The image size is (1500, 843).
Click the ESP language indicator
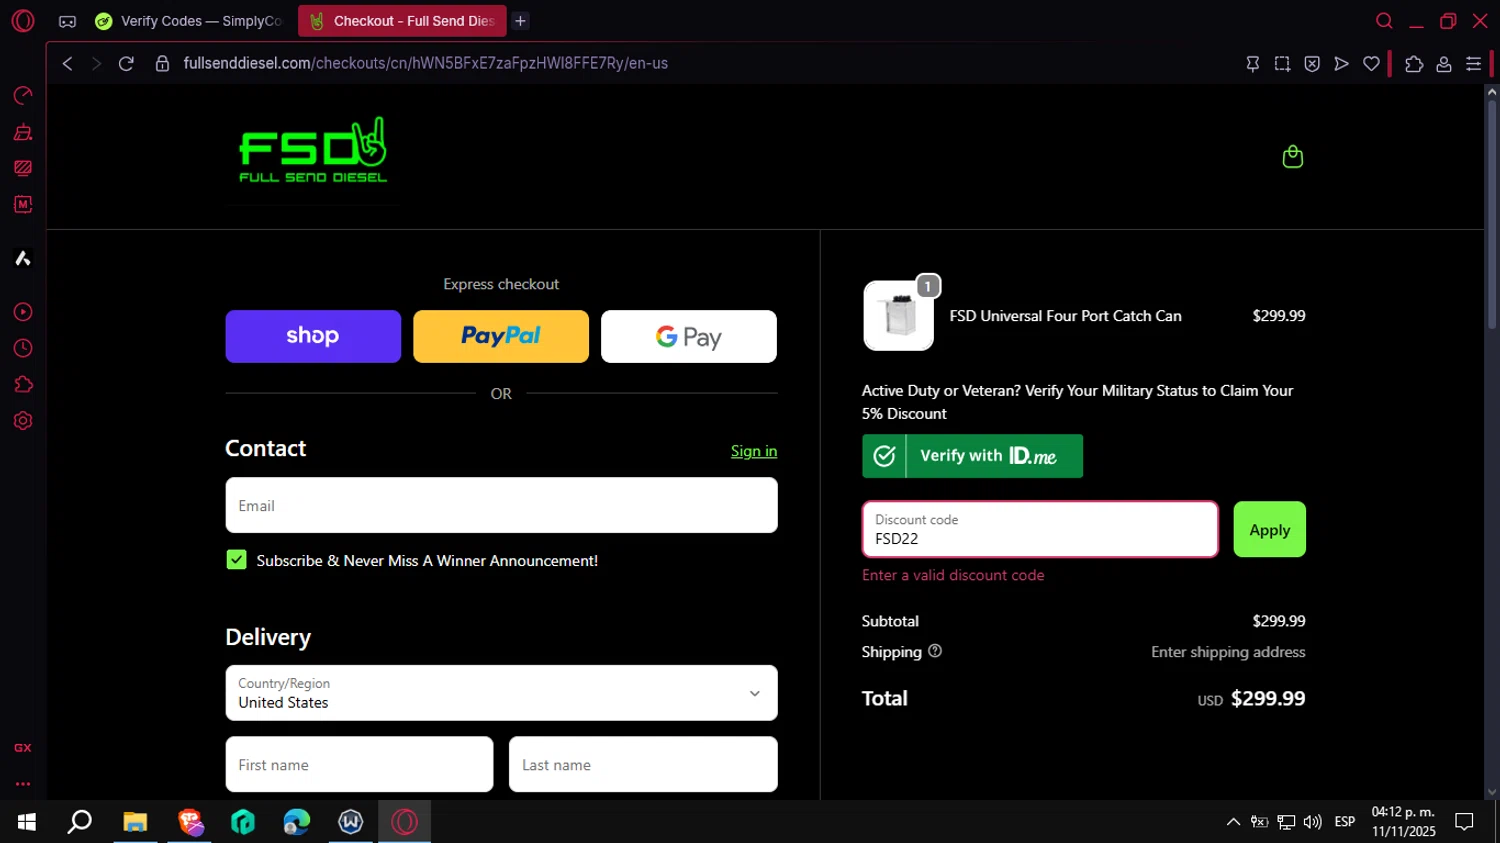(x=1345, y=822)
